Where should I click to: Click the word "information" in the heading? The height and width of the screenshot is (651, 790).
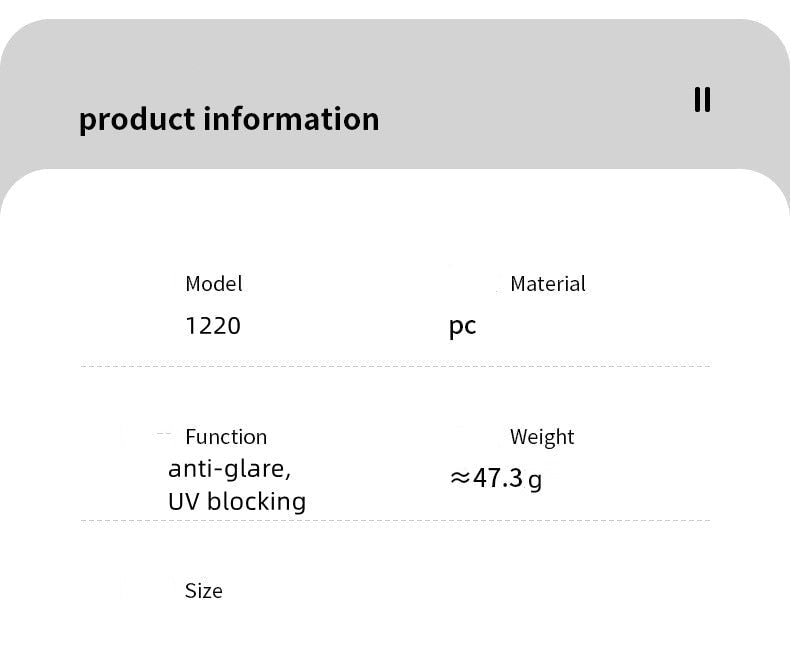[291, 119]
